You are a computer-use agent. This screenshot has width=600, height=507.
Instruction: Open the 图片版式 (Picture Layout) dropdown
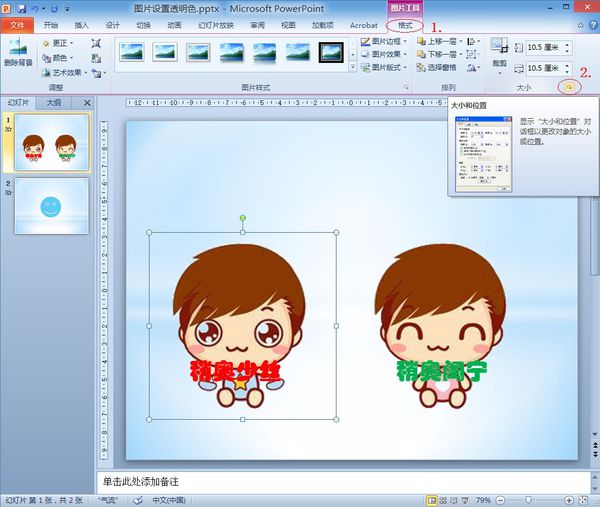(384, 67)
